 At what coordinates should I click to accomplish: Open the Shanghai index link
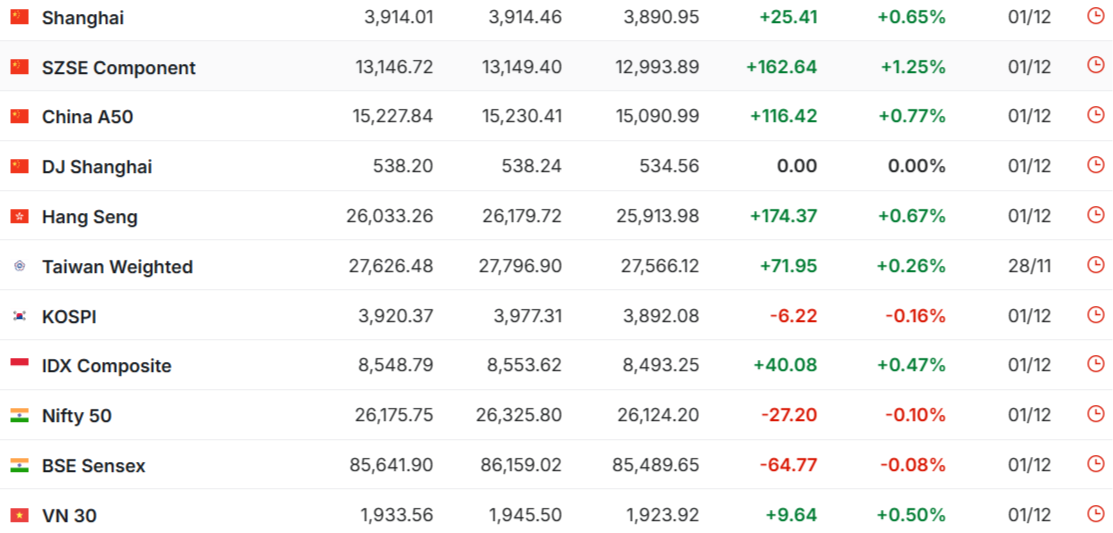(83, 18)
